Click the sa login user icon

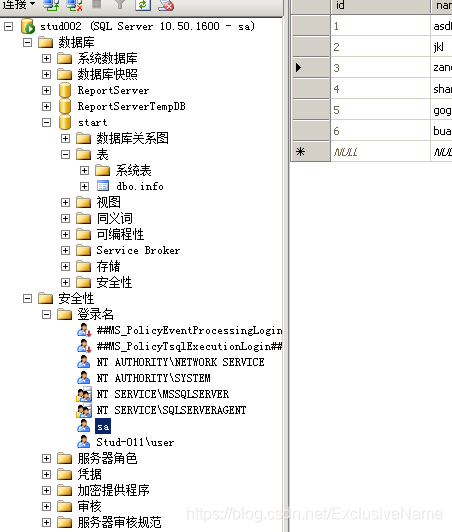coord(83,426)
